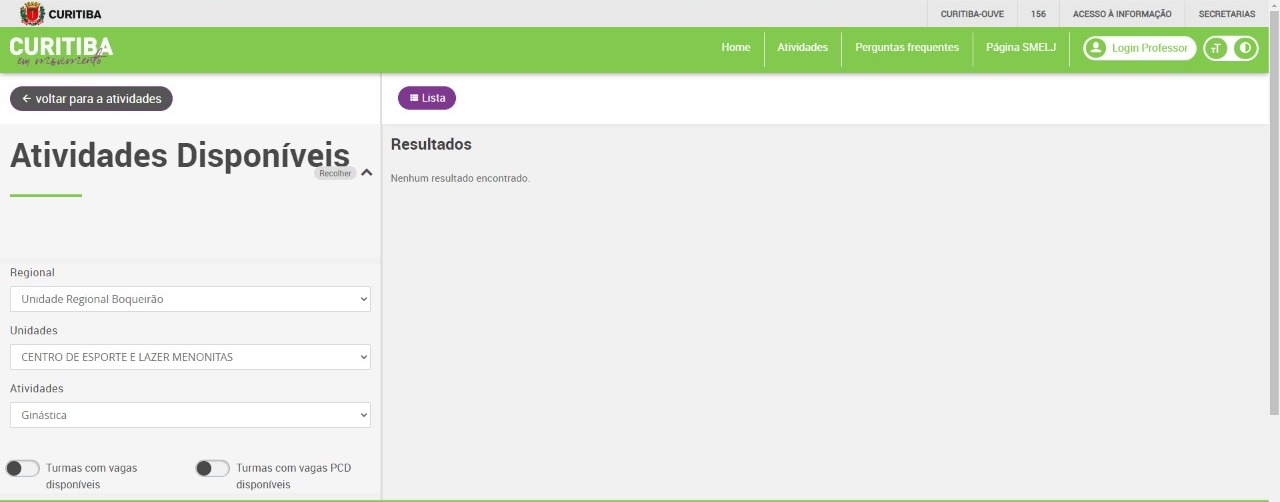The width and height of the screenshot is (1280, 502).
Task: Enable Turmas com vagas PCD disponíveis toggle
Action: 213,468
